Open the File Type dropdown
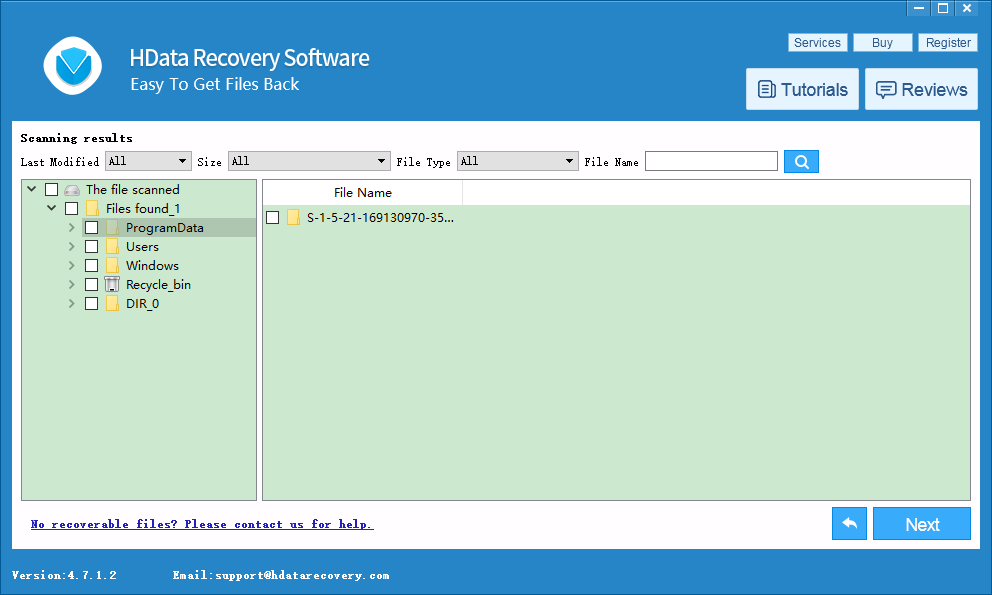The image size is (992, 595). [518, 161]
